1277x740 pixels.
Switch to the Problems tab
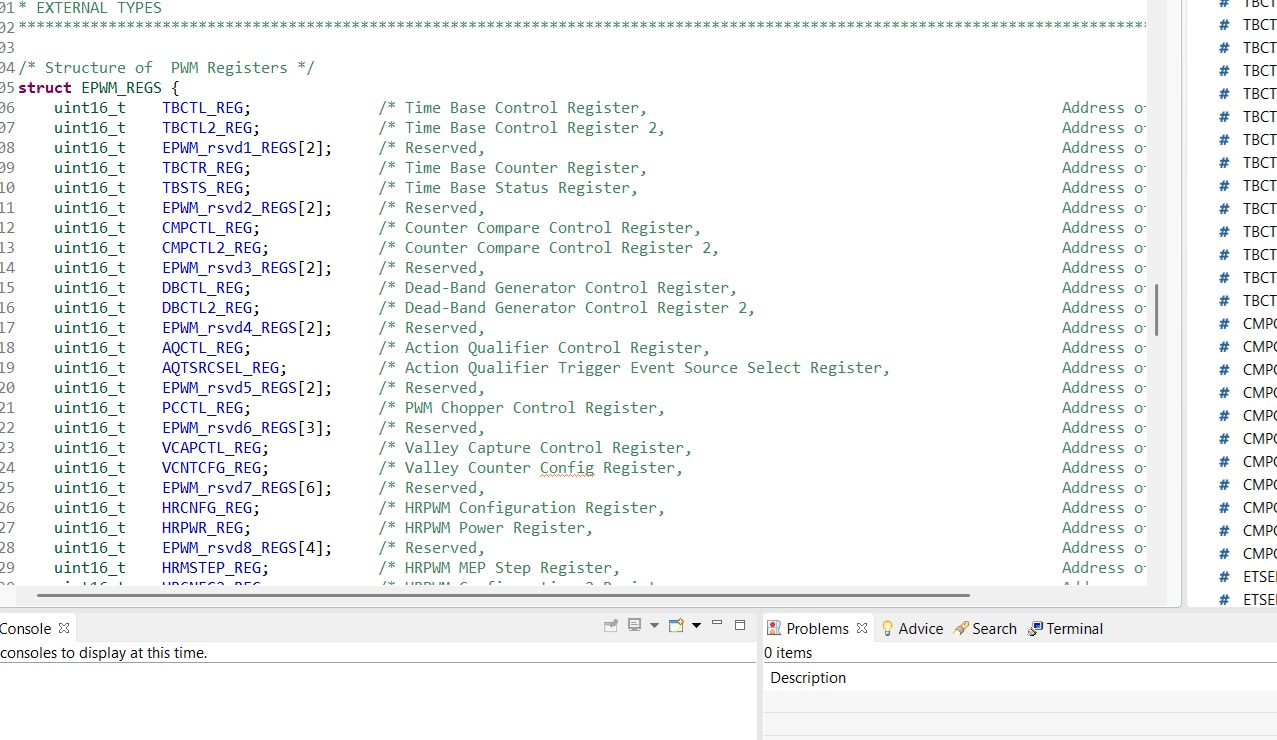click(x=816, y=628)
